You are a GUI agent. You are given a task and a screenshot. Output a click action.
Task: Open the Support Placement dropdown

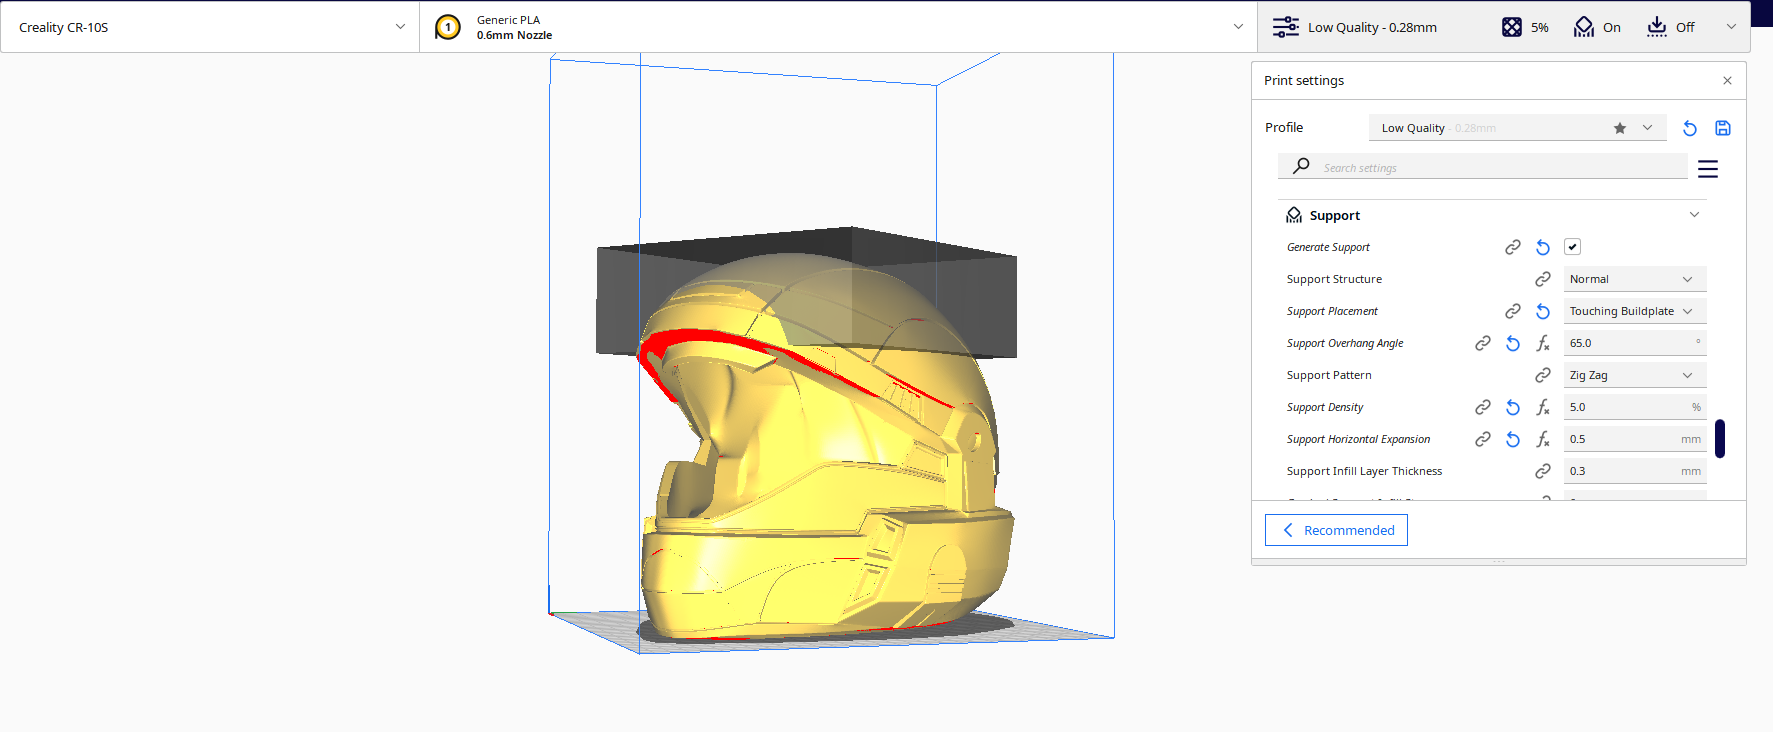[1634, 311]
